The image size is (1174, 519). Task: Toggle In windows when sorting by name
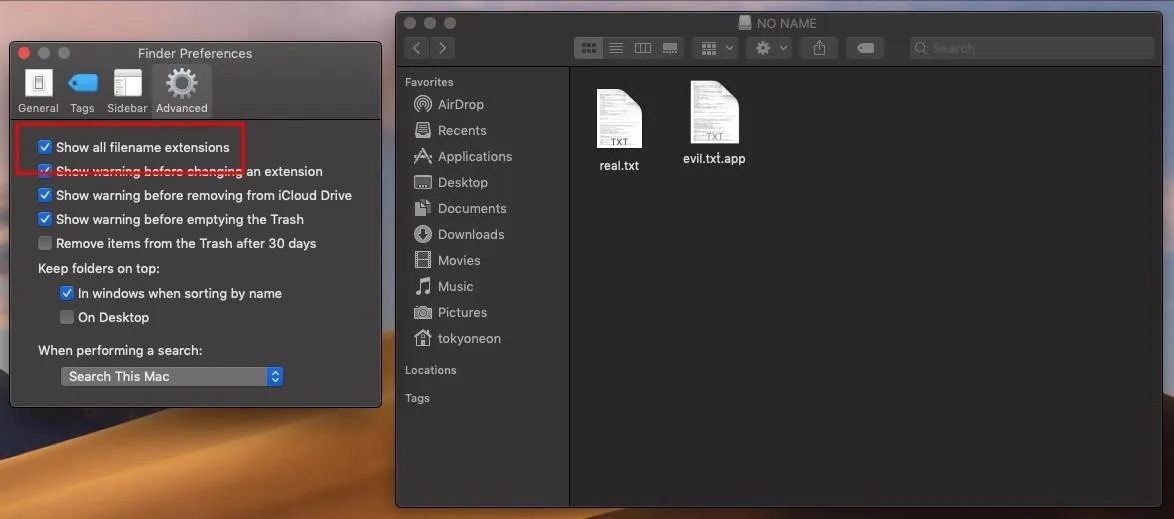67,294
